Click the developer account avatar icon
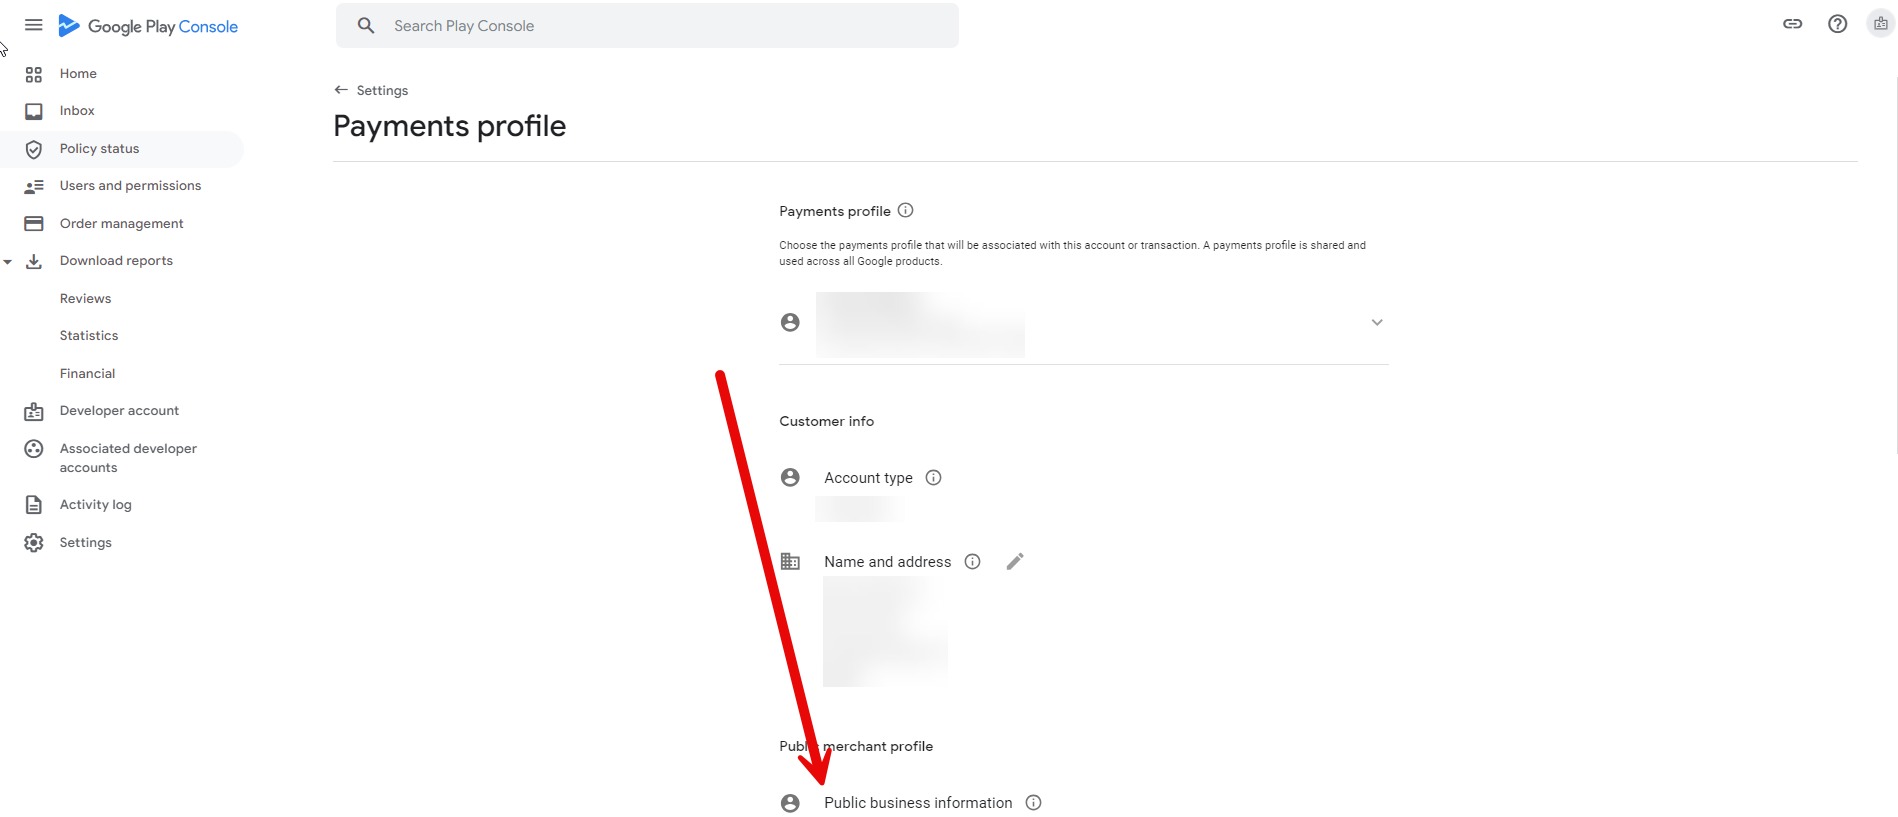Viewport: 1898px width, 817px height. tap(1880, 24)
